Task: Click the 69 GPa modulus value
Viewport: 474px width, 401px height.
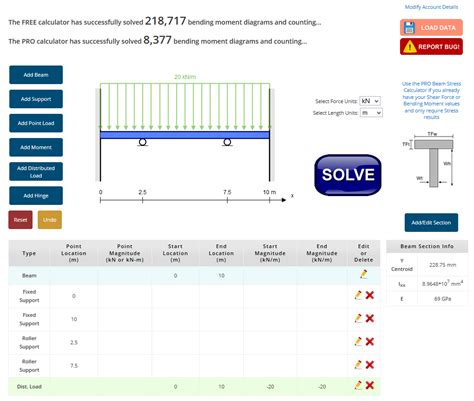Action: coord(444,300)
